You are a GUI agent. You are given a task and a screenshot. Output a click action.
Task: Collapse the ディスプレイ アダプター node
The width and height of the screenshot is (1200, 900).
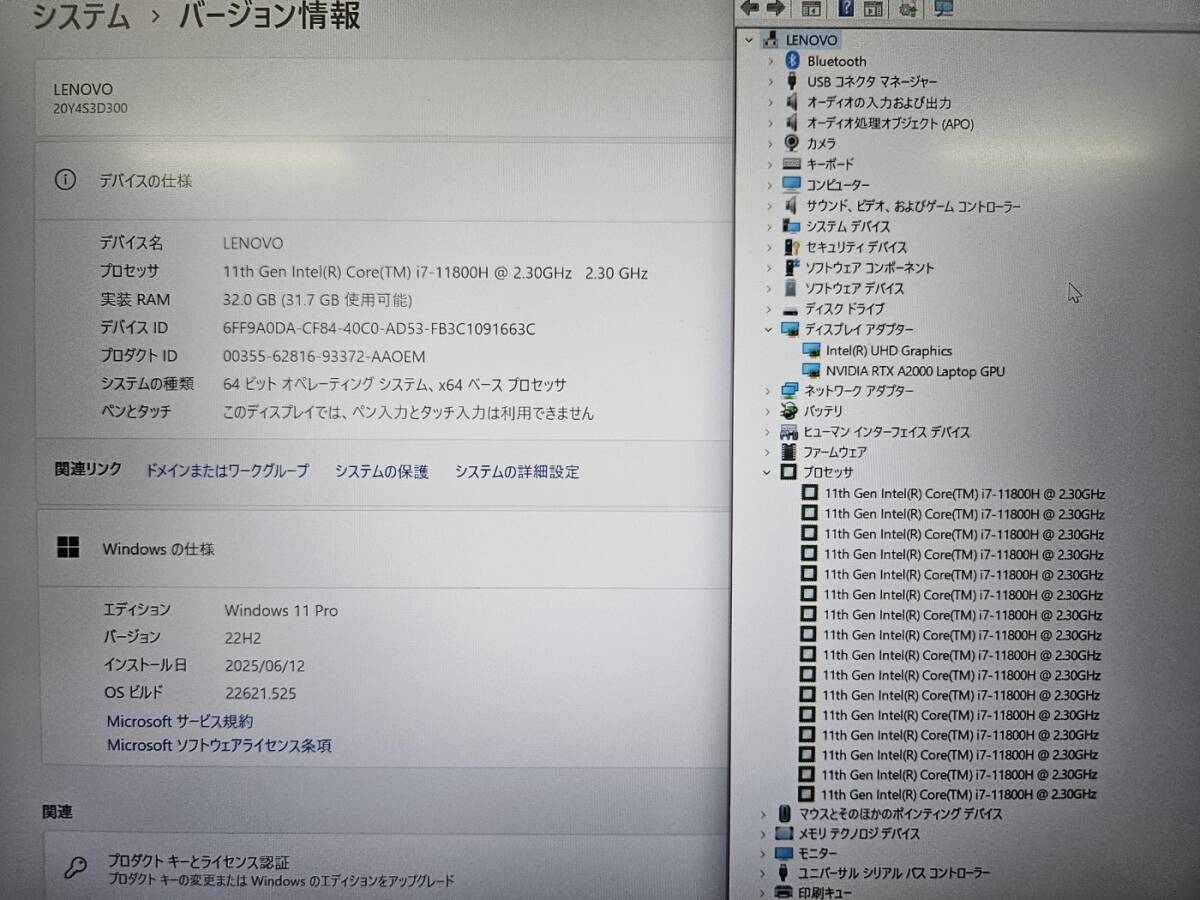(x=768, y=329)
